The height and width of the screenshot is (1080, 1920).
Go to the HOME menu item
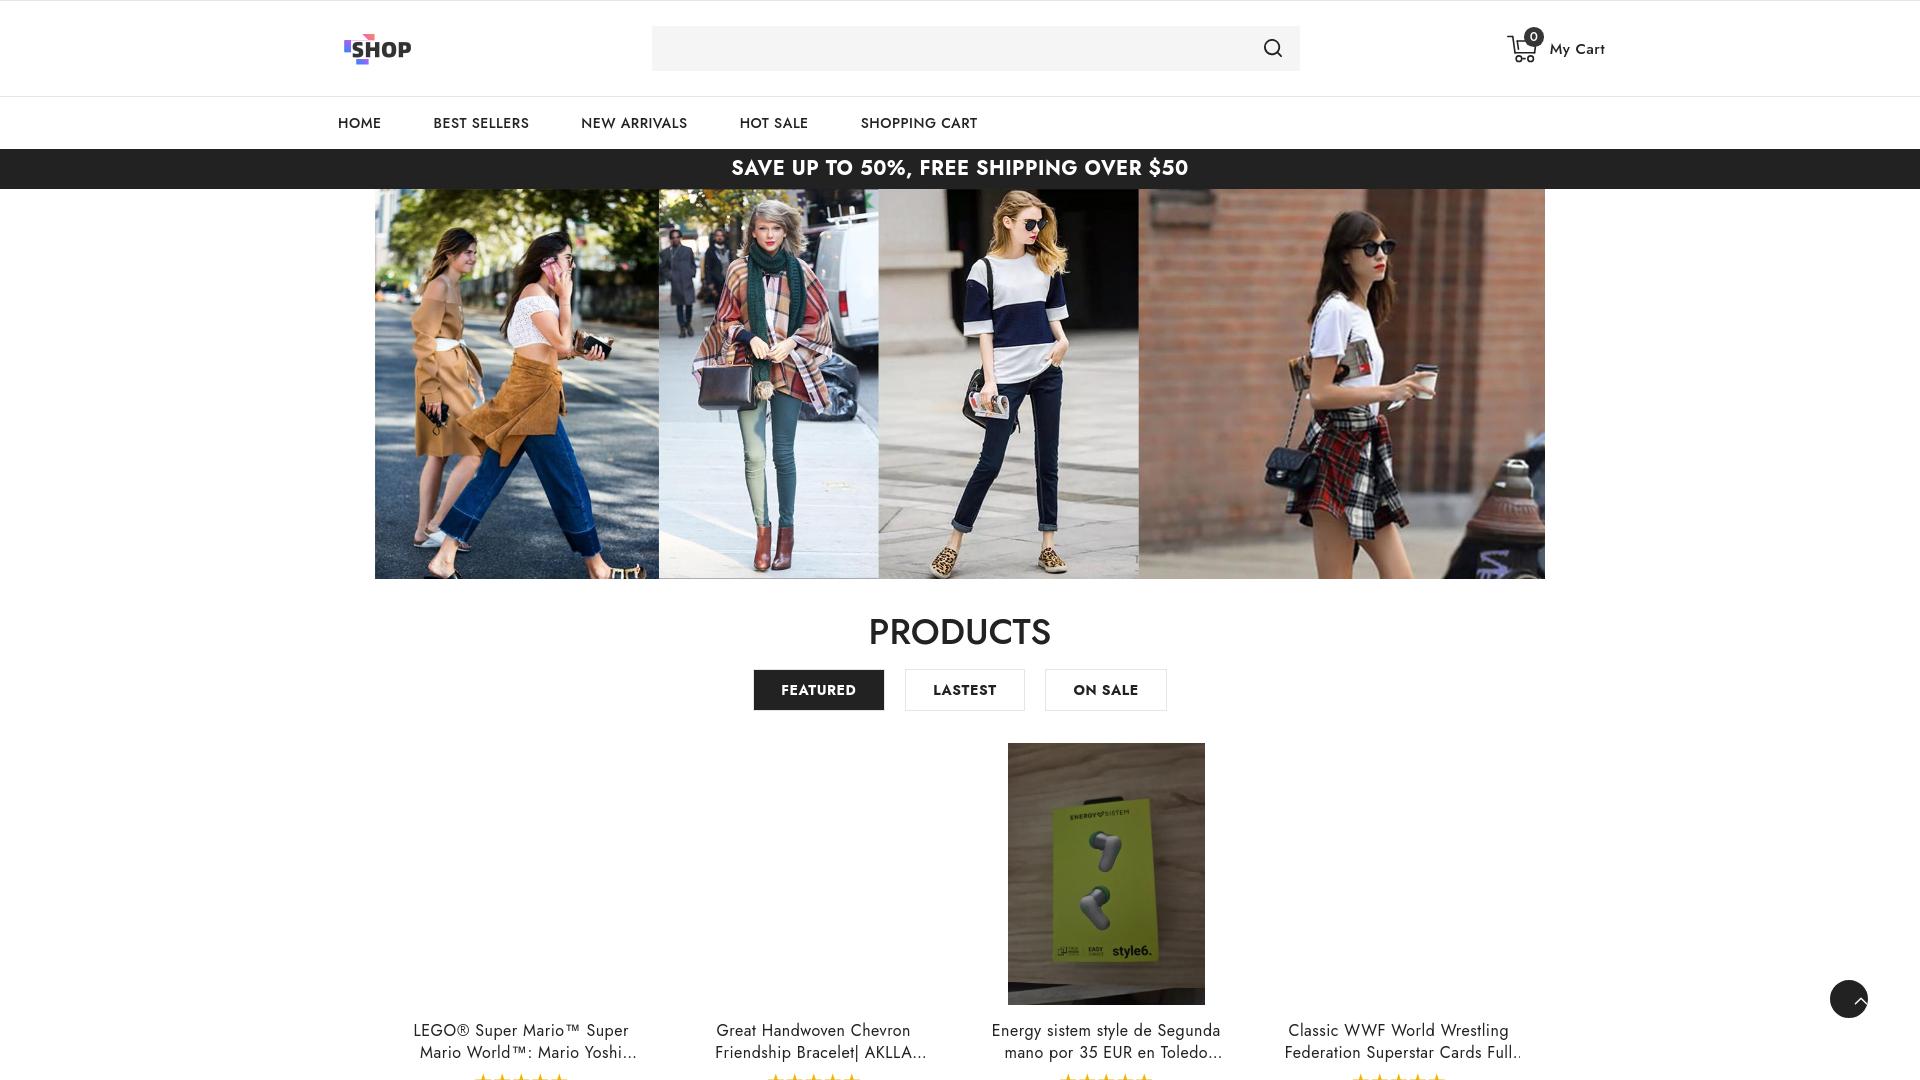(359, 123)
